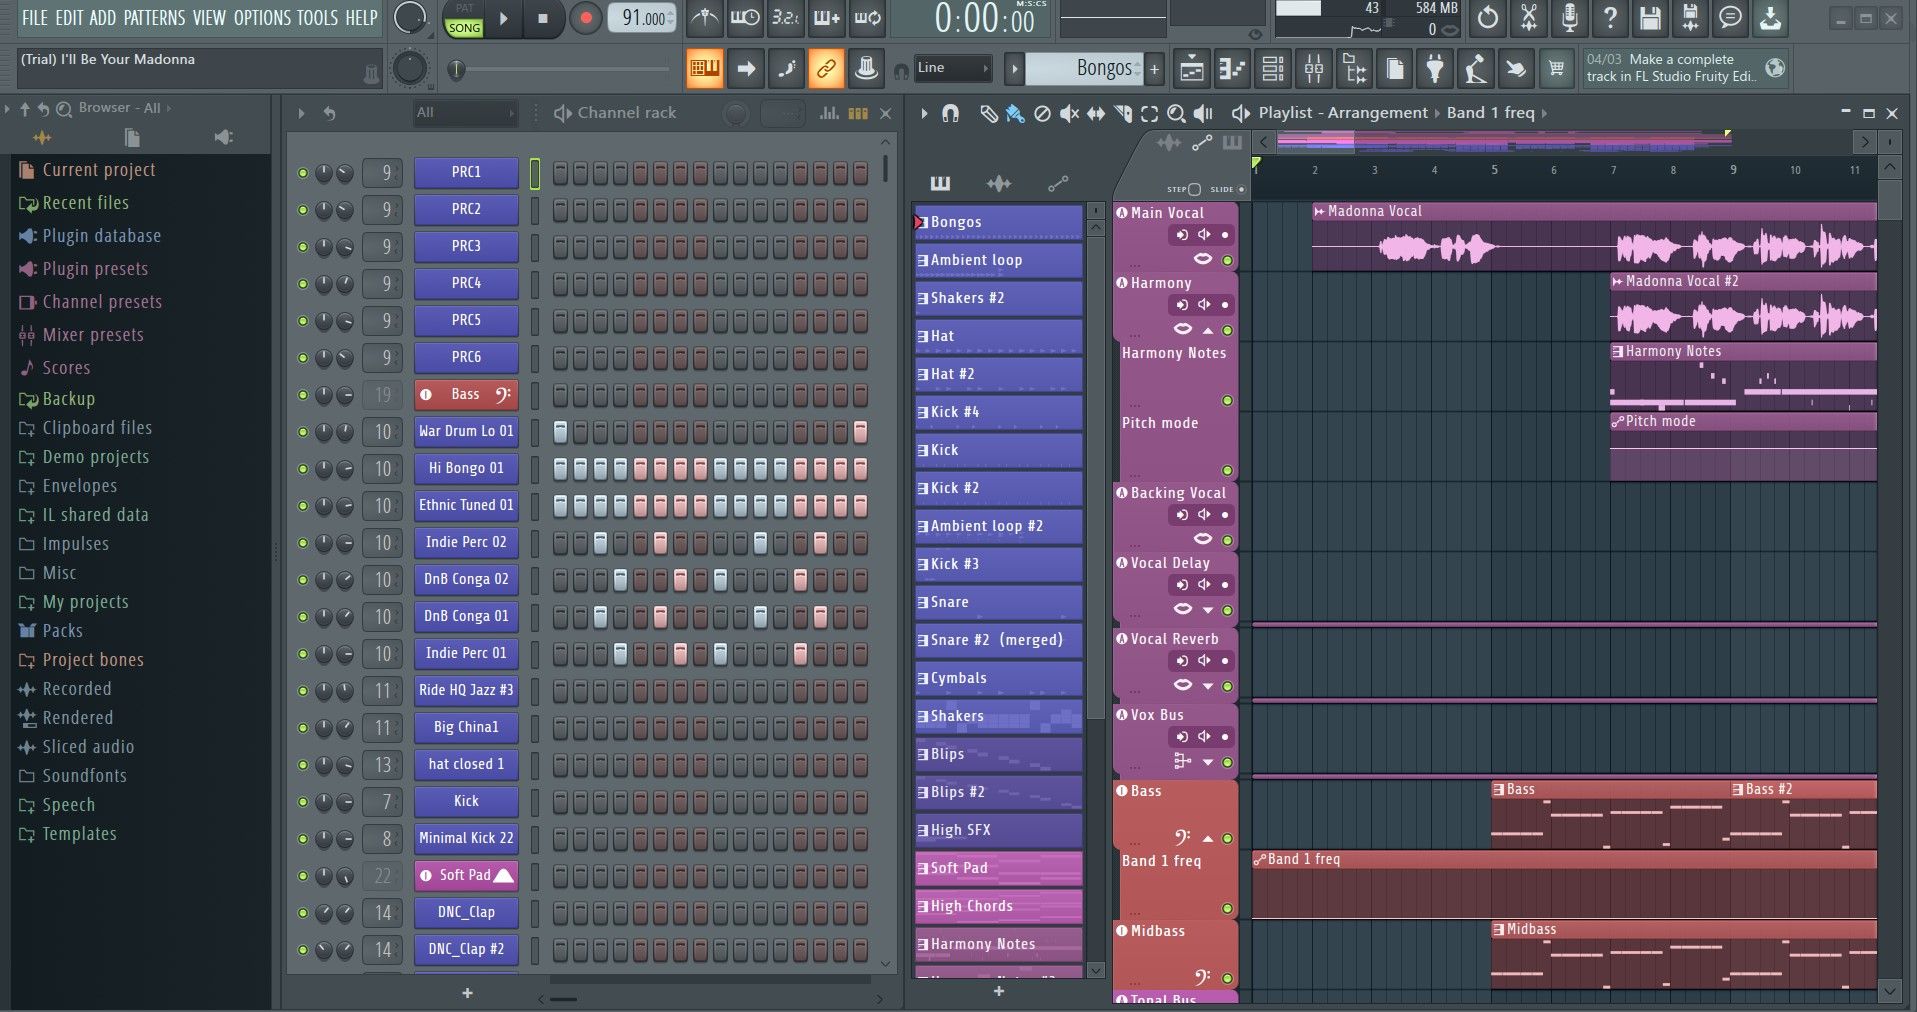Open audio editor scissors icon
This screenshot has height=1012, width=1917.
coord(1529,17)
